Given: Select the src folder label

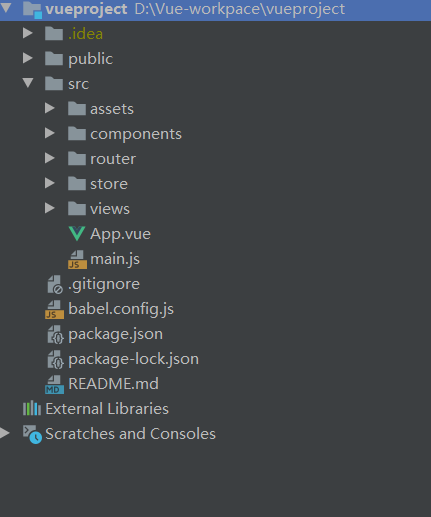Looking at the screenshot, I should [x=78, y=84].
